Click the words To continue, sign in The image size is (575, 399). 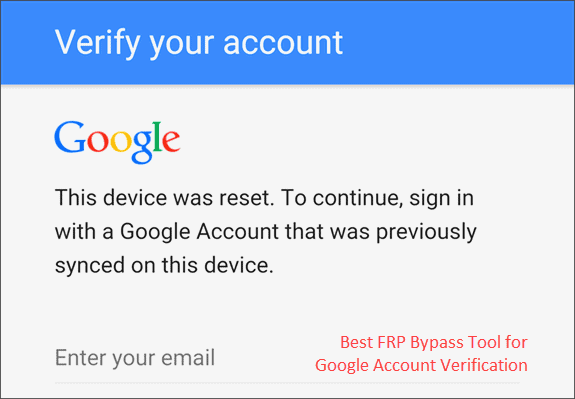(376, 199)
